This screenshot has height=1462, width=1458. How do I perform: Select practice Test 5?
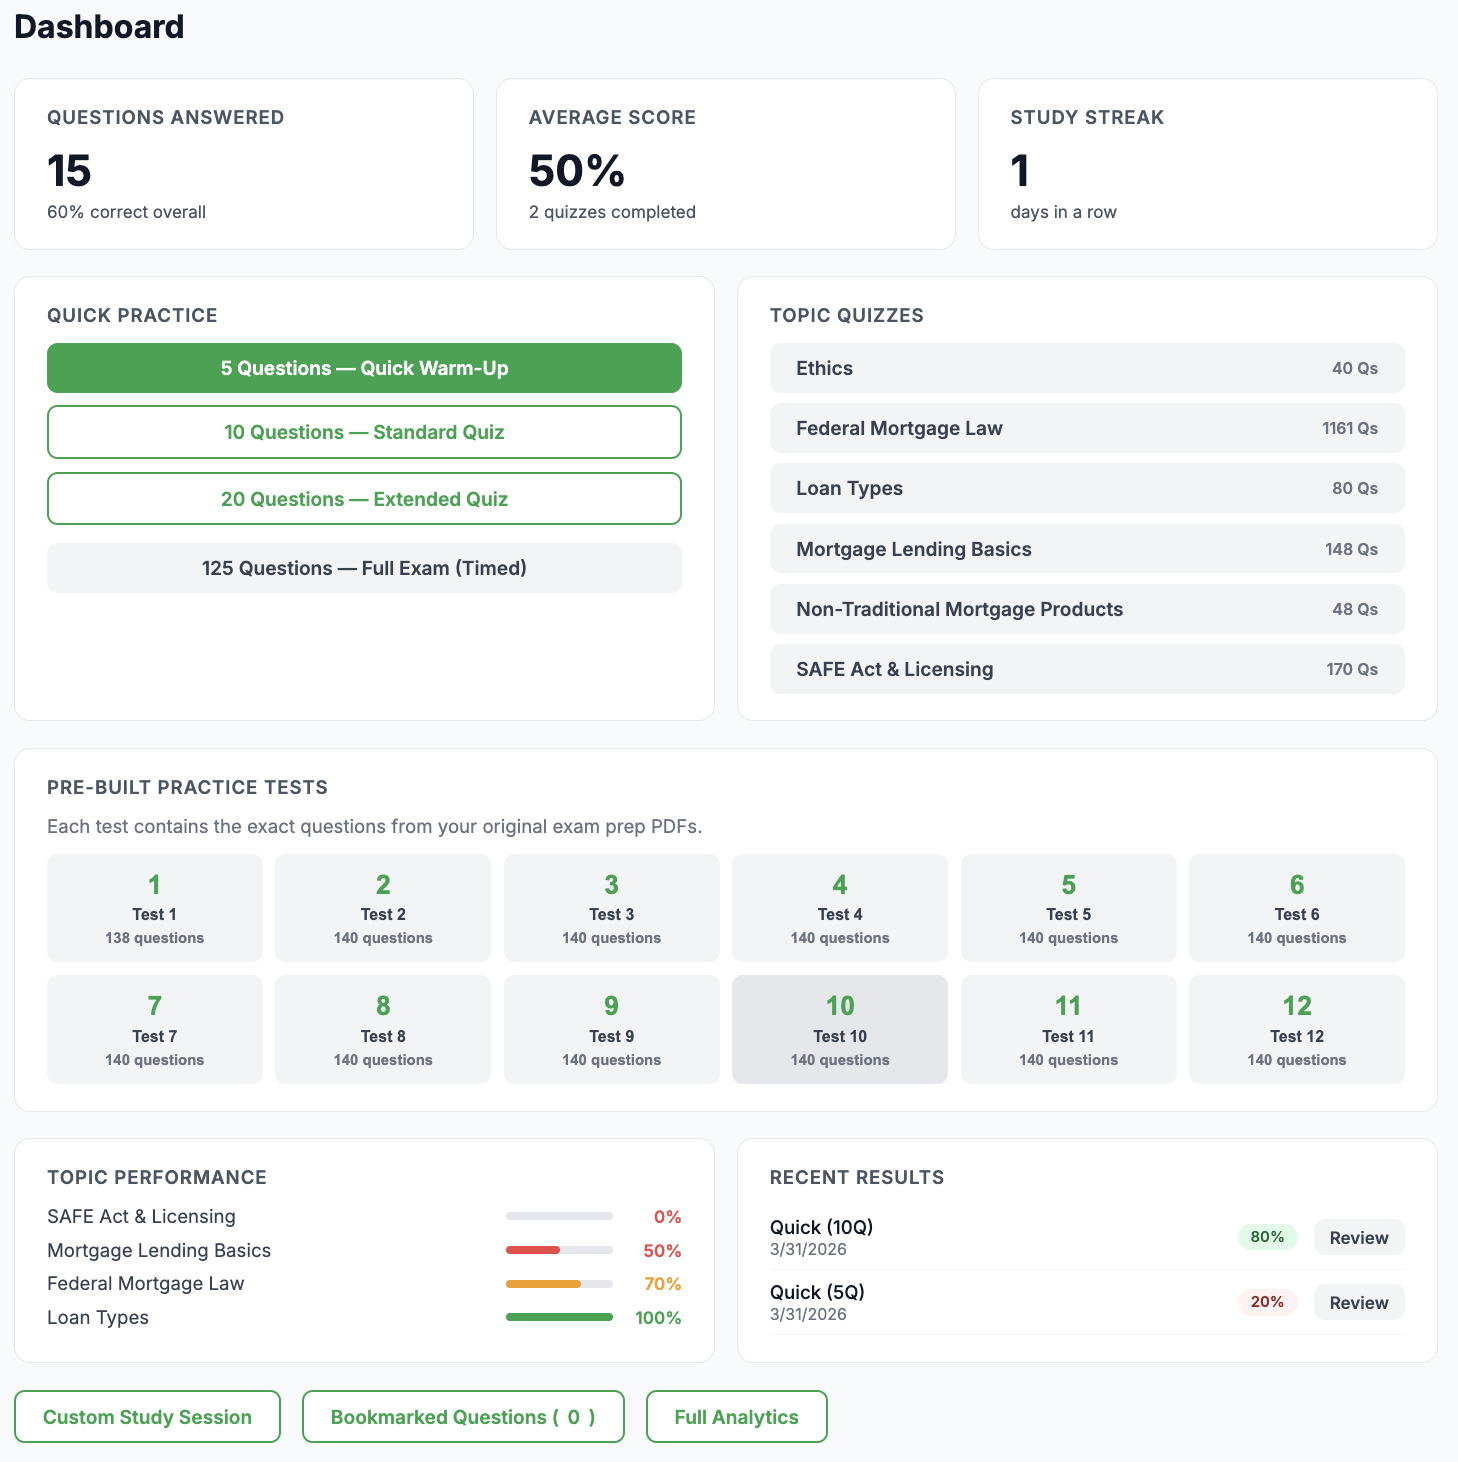tap(1068, 907)
